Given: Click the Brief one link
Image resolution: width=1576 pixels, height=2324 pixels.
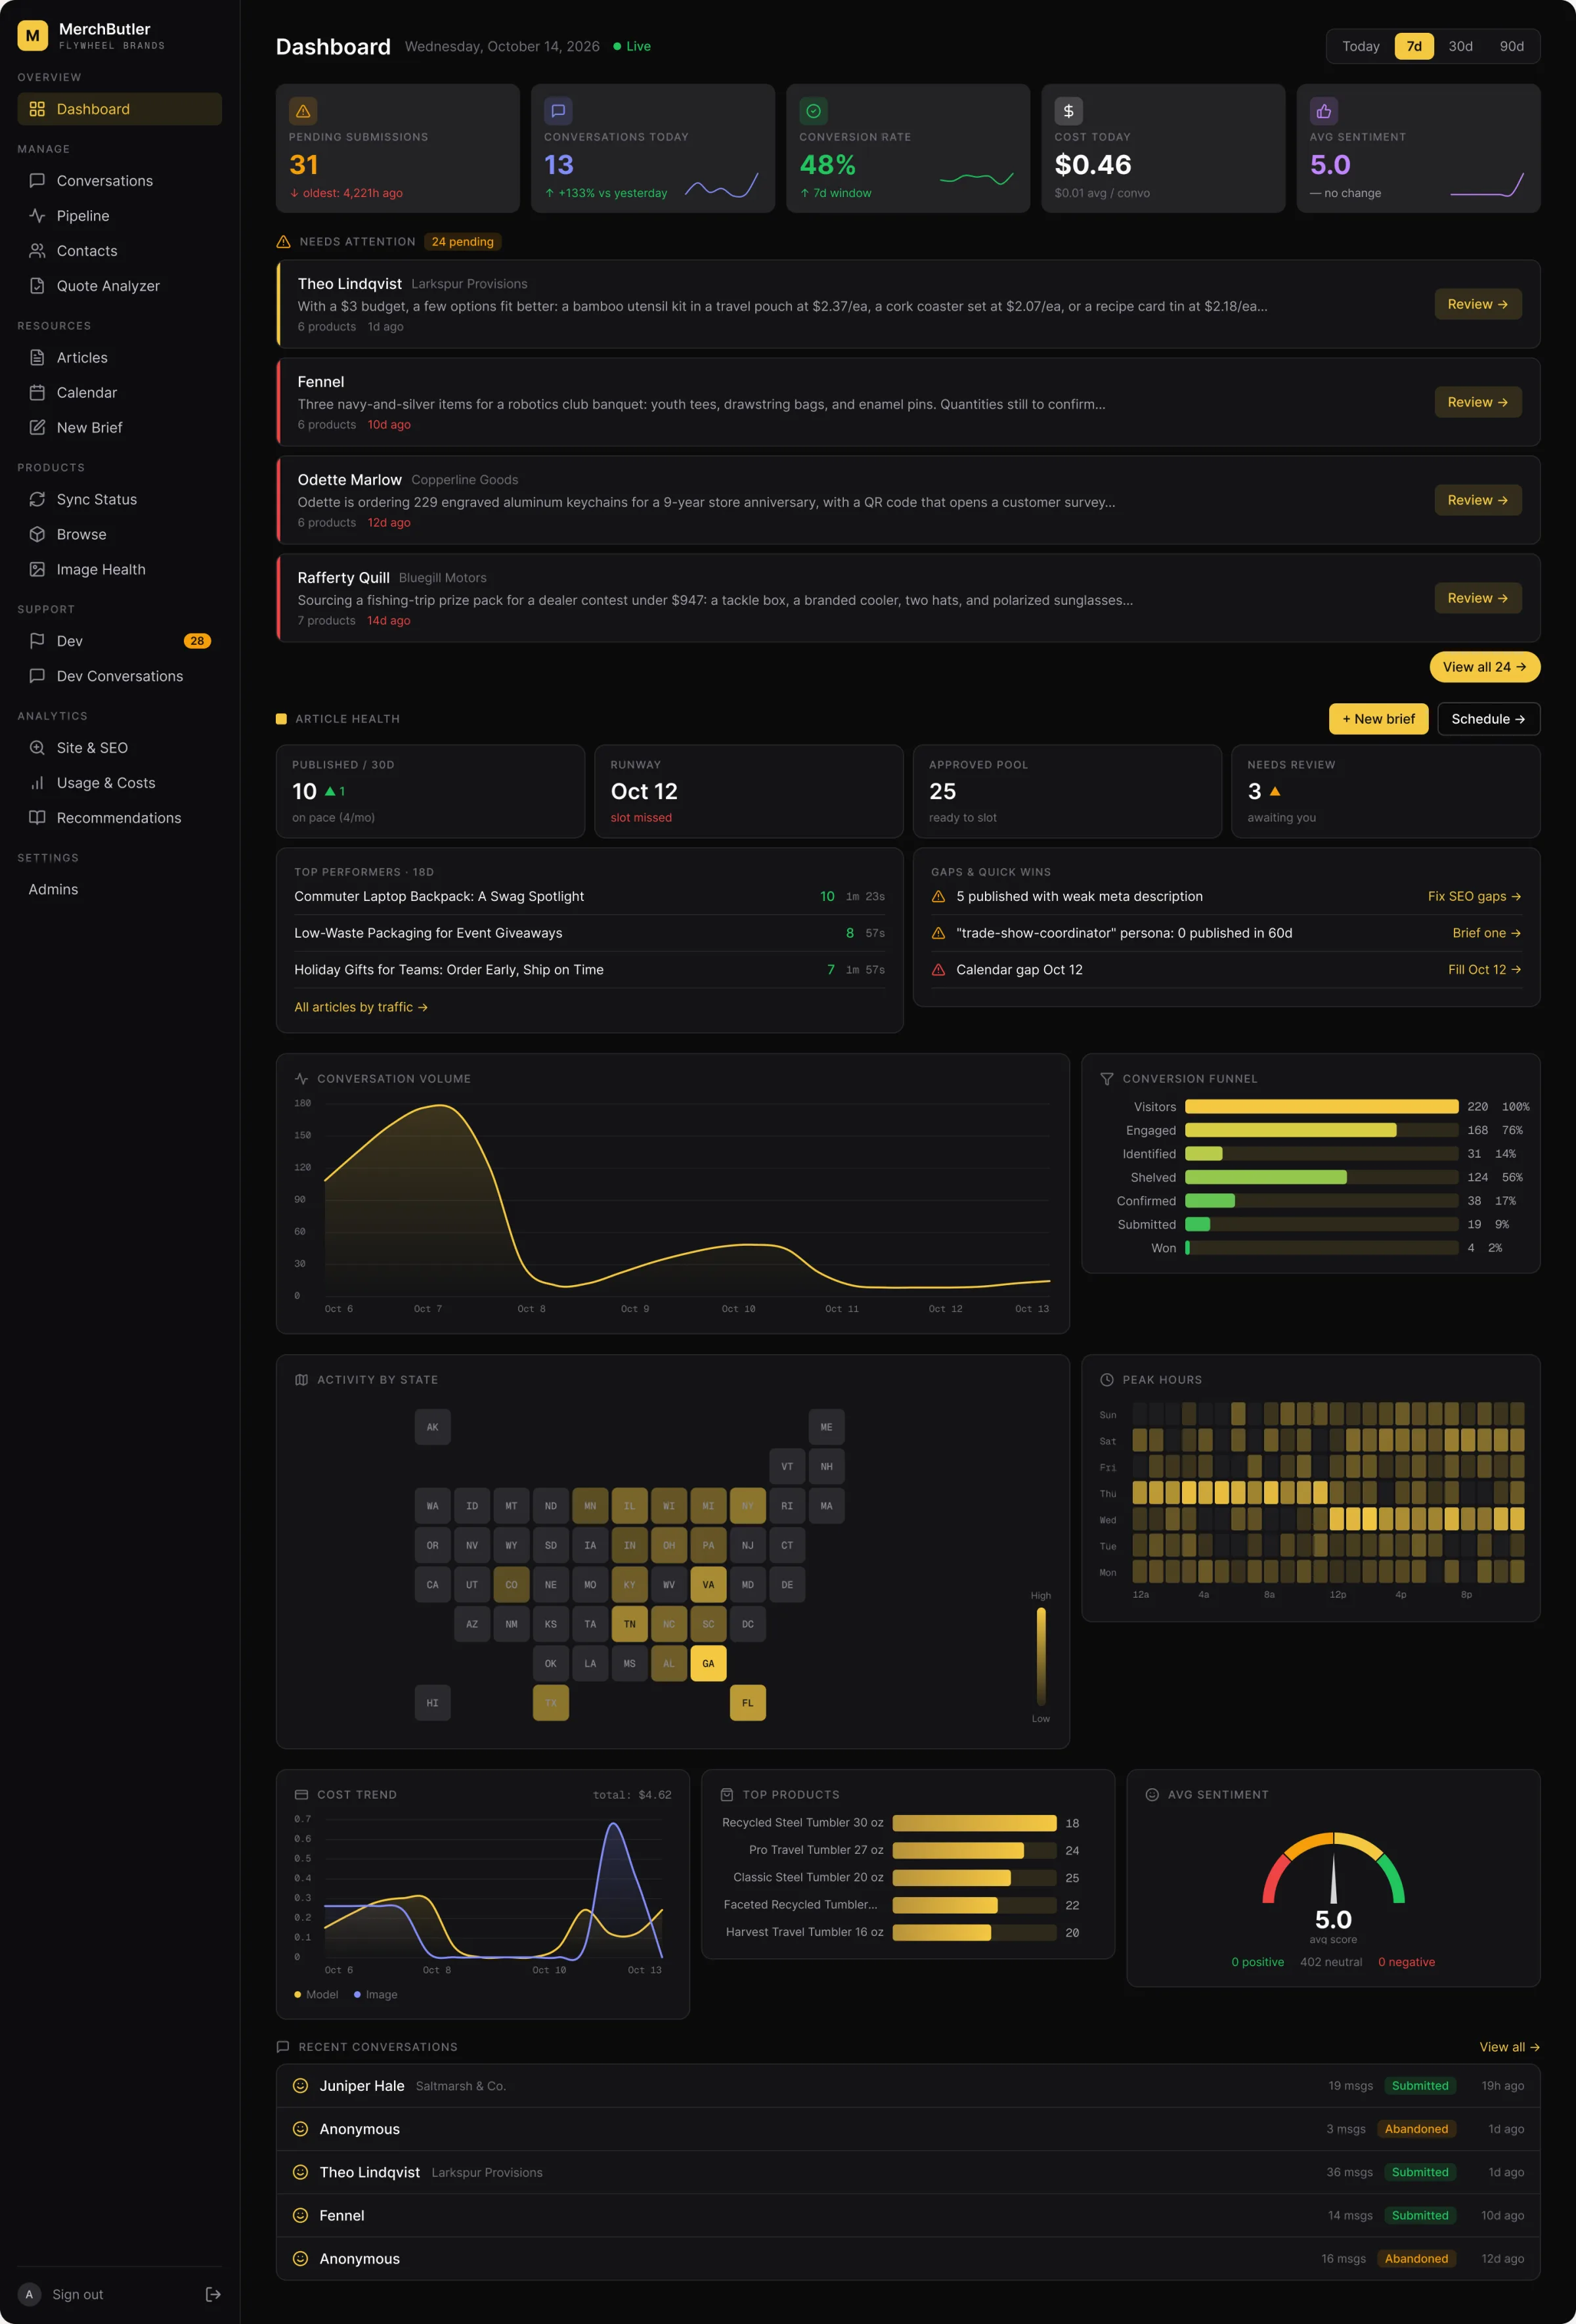Looking at the screenshot, I should point(1487,933).
